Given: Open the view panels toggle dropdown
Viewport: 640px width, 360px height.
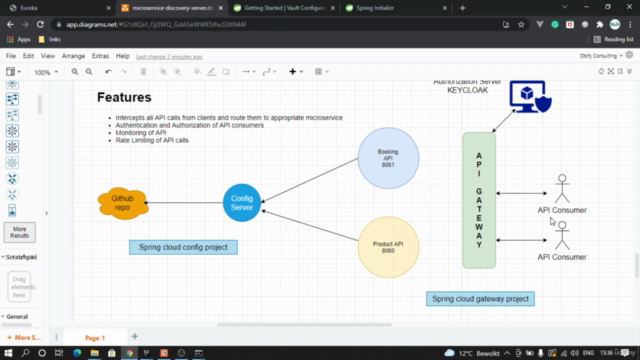Looking at the screenshot, I should coord(13,72).
